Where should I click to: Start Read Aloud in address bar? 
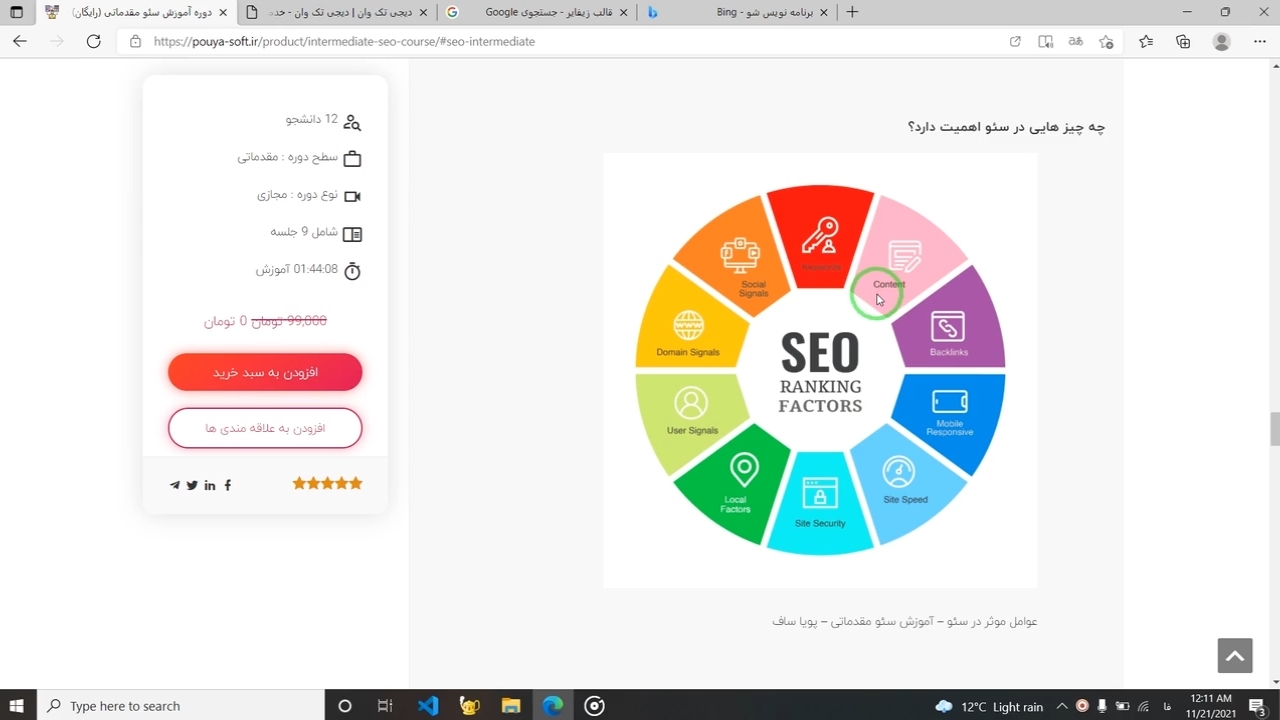(1045, 42)
